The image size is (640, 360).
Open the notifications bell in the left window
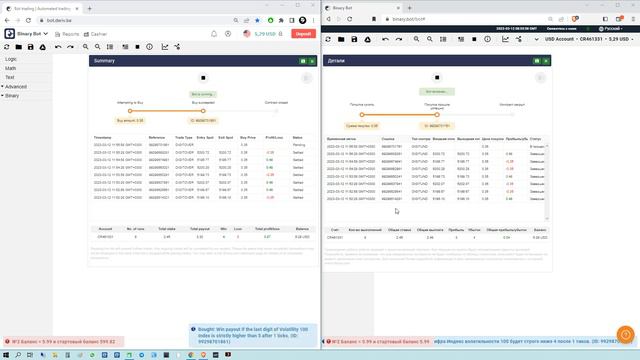pyautogui.click(x=214, y=34)
